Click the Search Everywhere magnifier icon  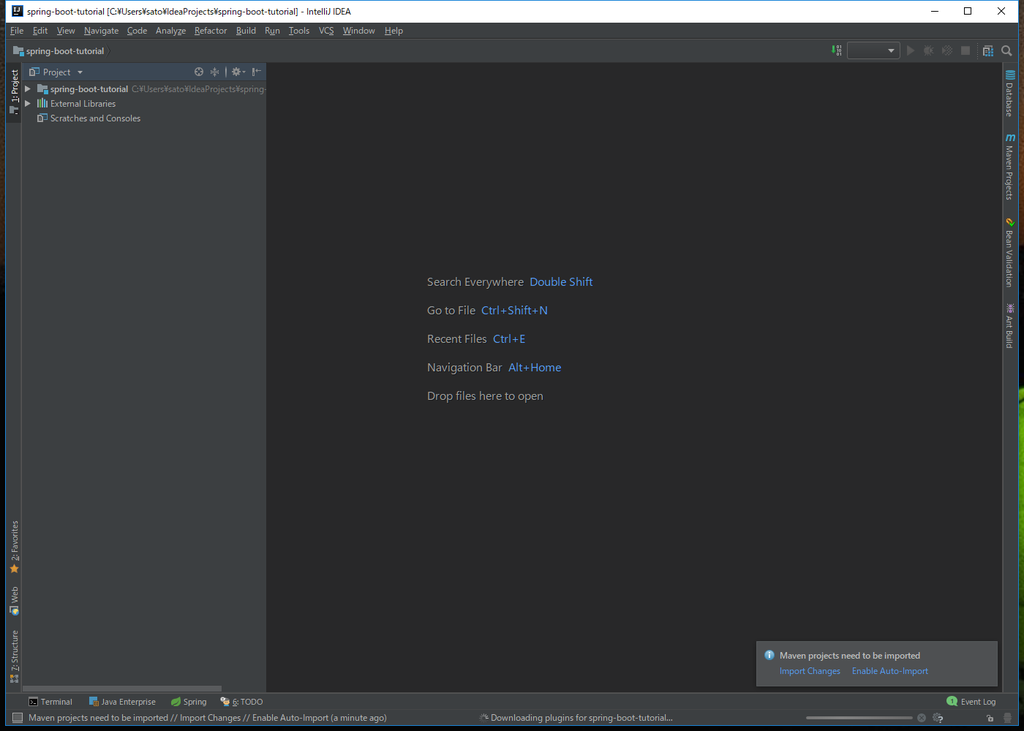coord(1006,50)
